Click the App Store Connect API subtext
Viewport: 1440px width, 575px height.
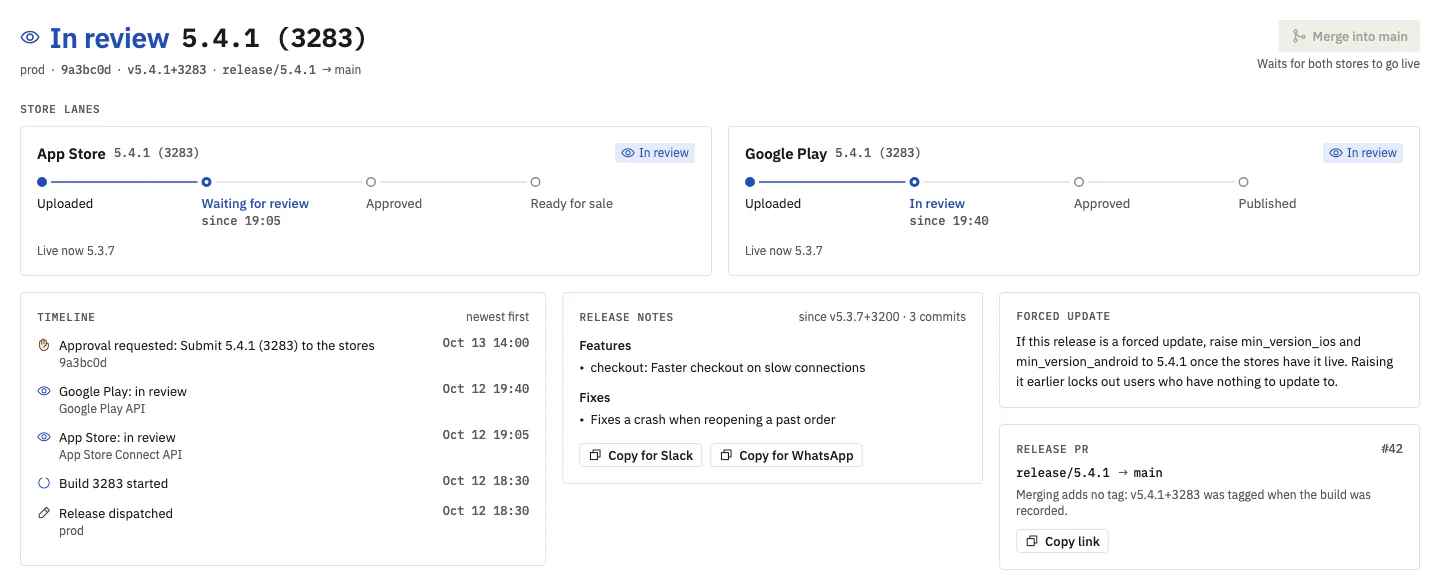120,455
